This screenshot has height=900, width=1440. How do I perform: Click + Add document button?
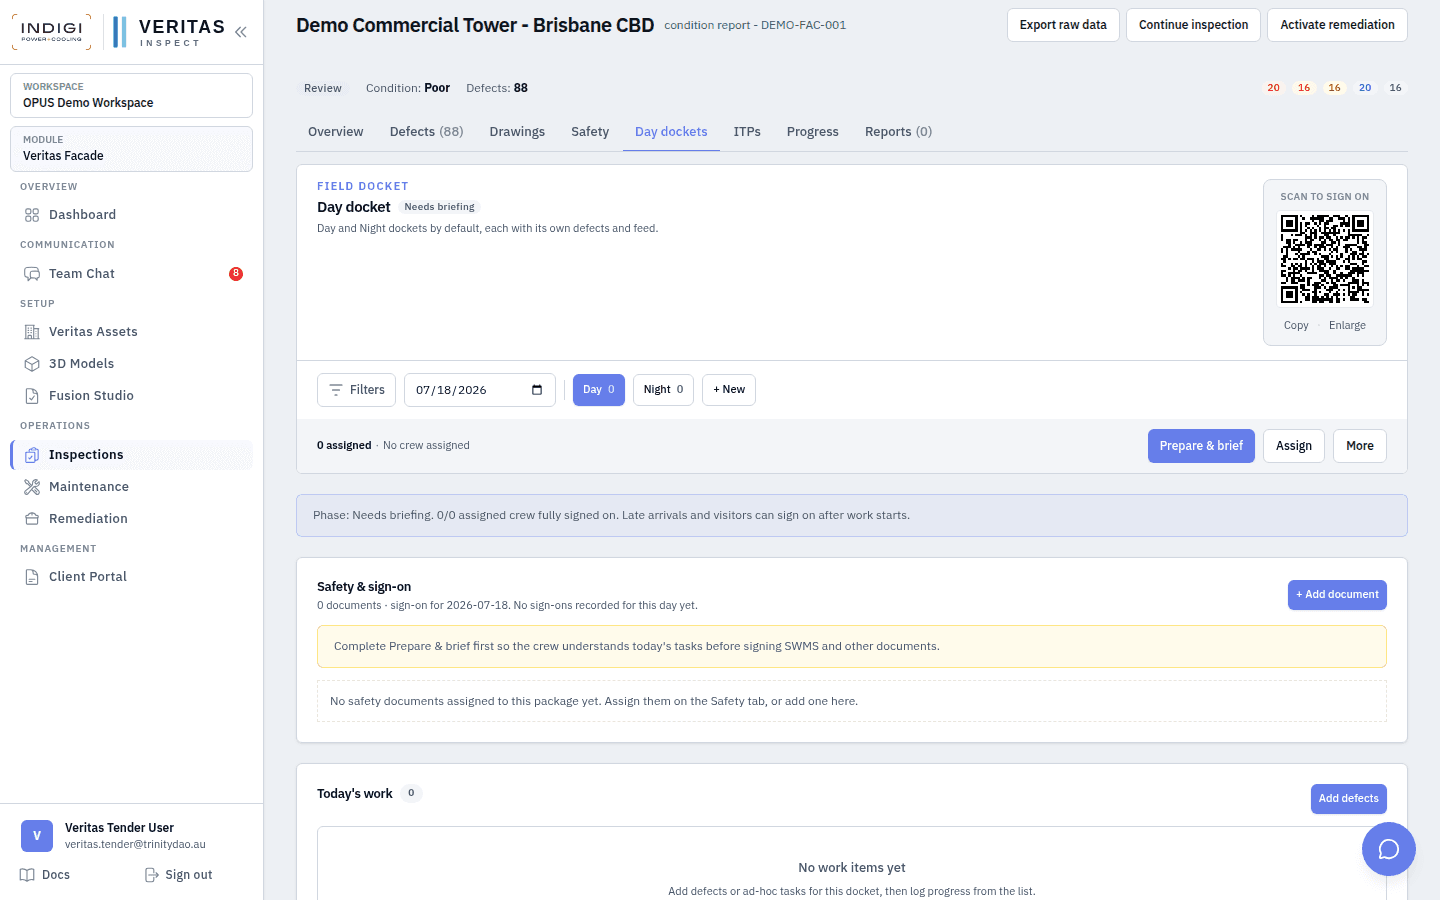(x=1337, y=595)
